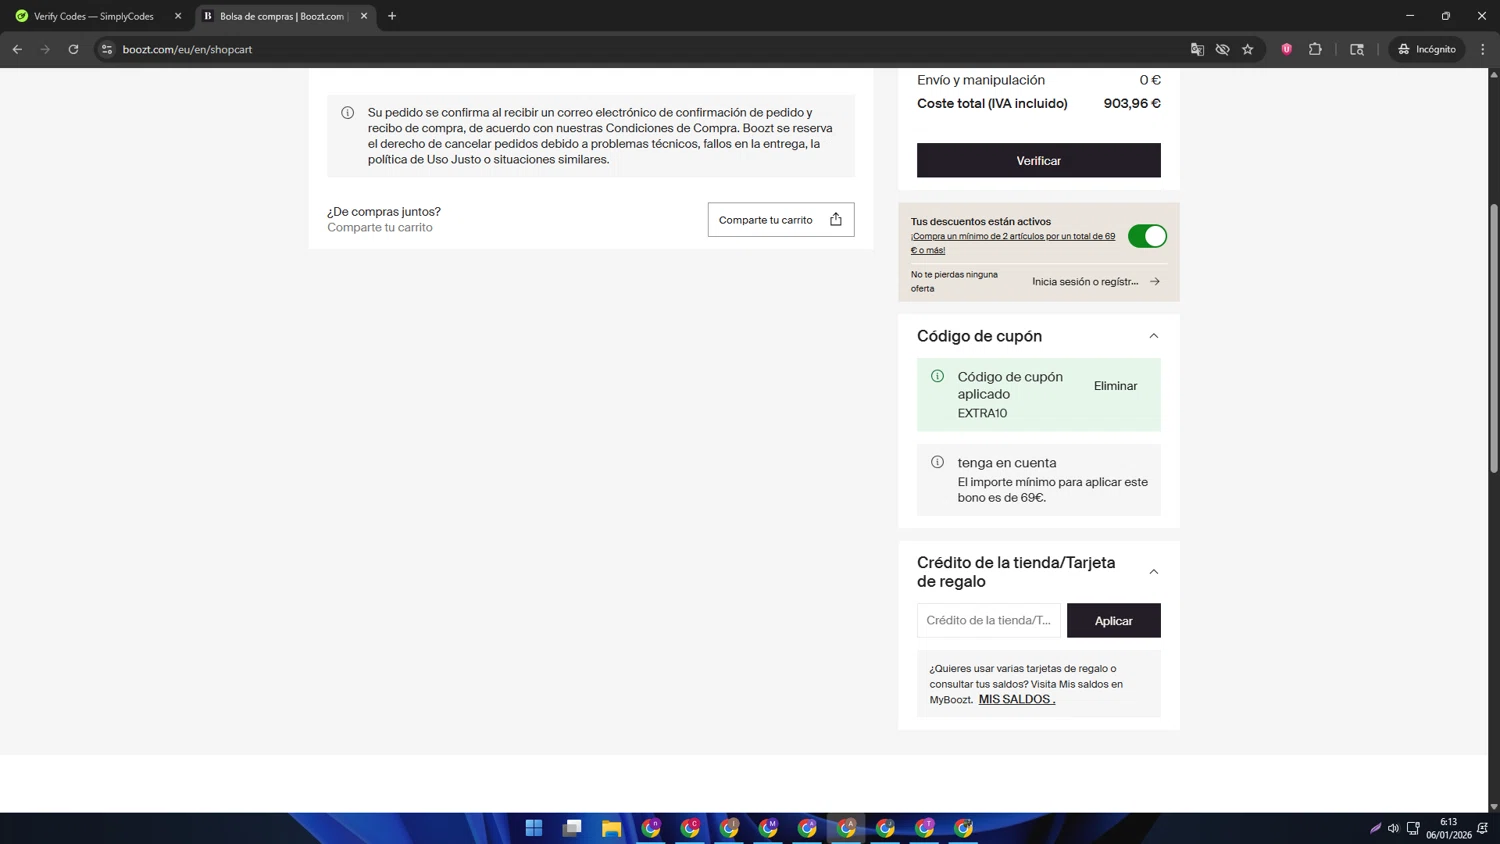Viewport: 1500px width, 844px height.
Task: Open the browser extensions puzzle icon
Action: click(x=1315, y=49)
